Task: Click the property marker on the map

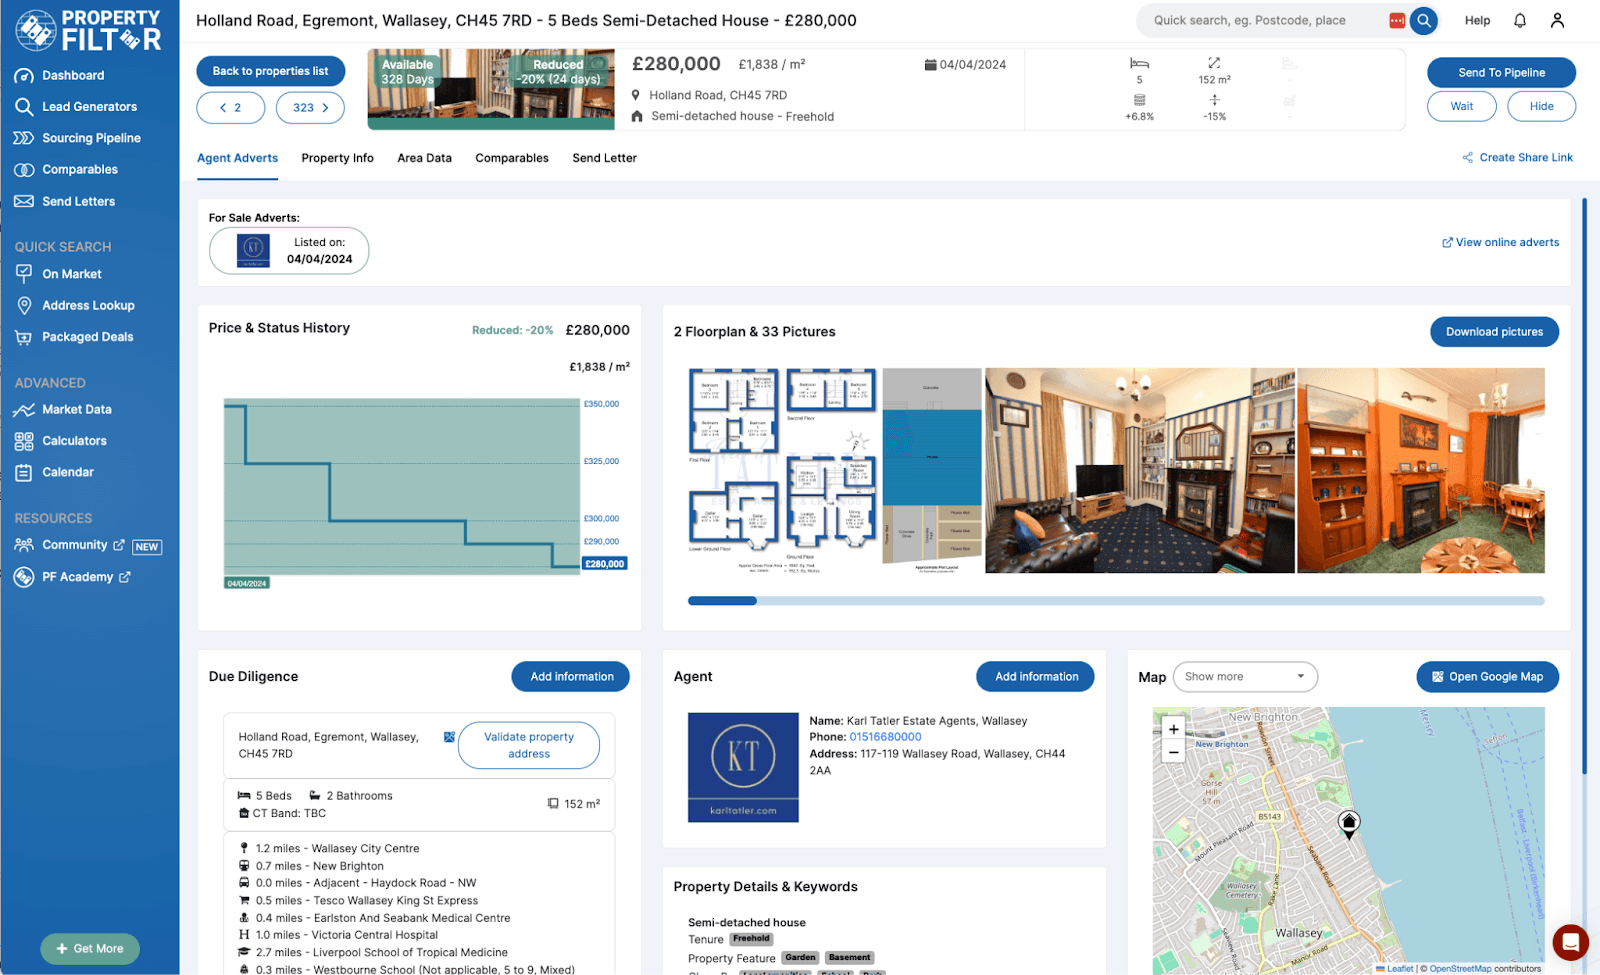Action: 1349,824
